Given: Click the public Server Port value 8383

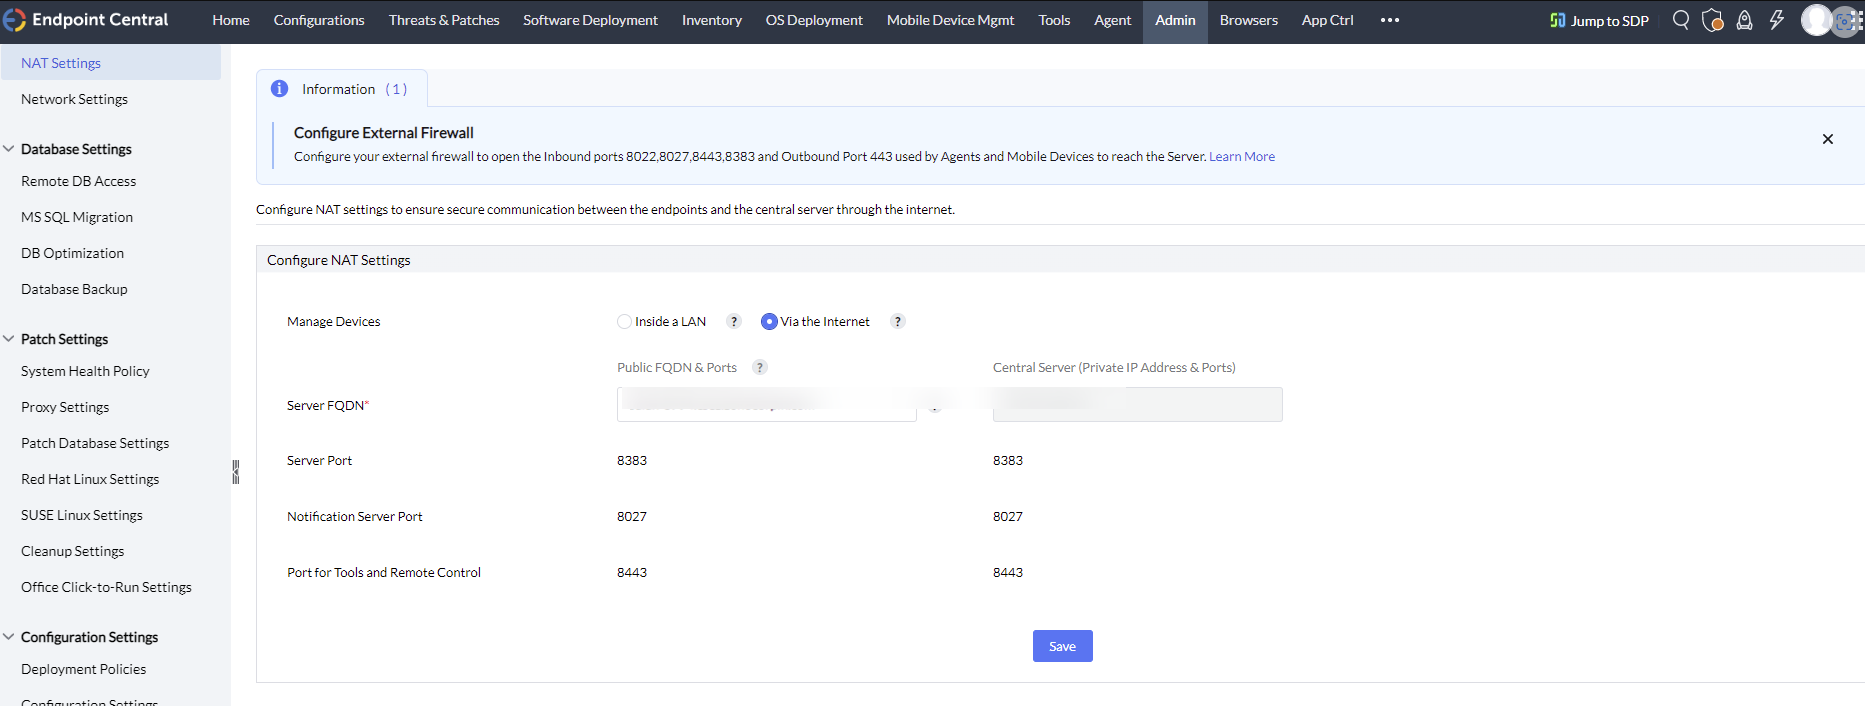Looking at the screenshot, I should coord(632,461).
